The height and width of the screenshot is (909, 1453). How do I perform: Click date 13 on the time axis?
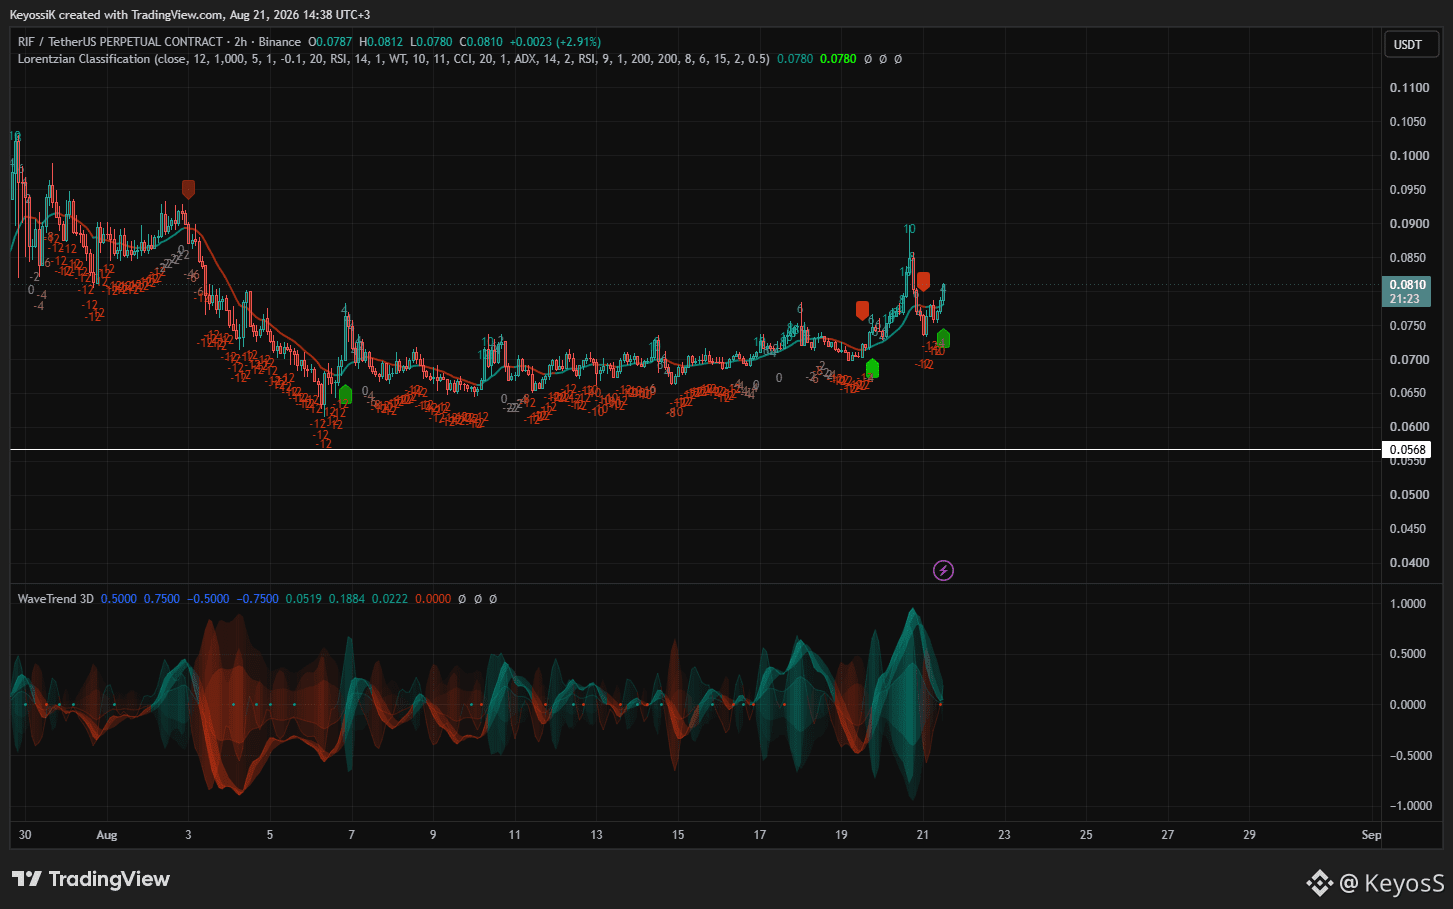pos(596,835)
